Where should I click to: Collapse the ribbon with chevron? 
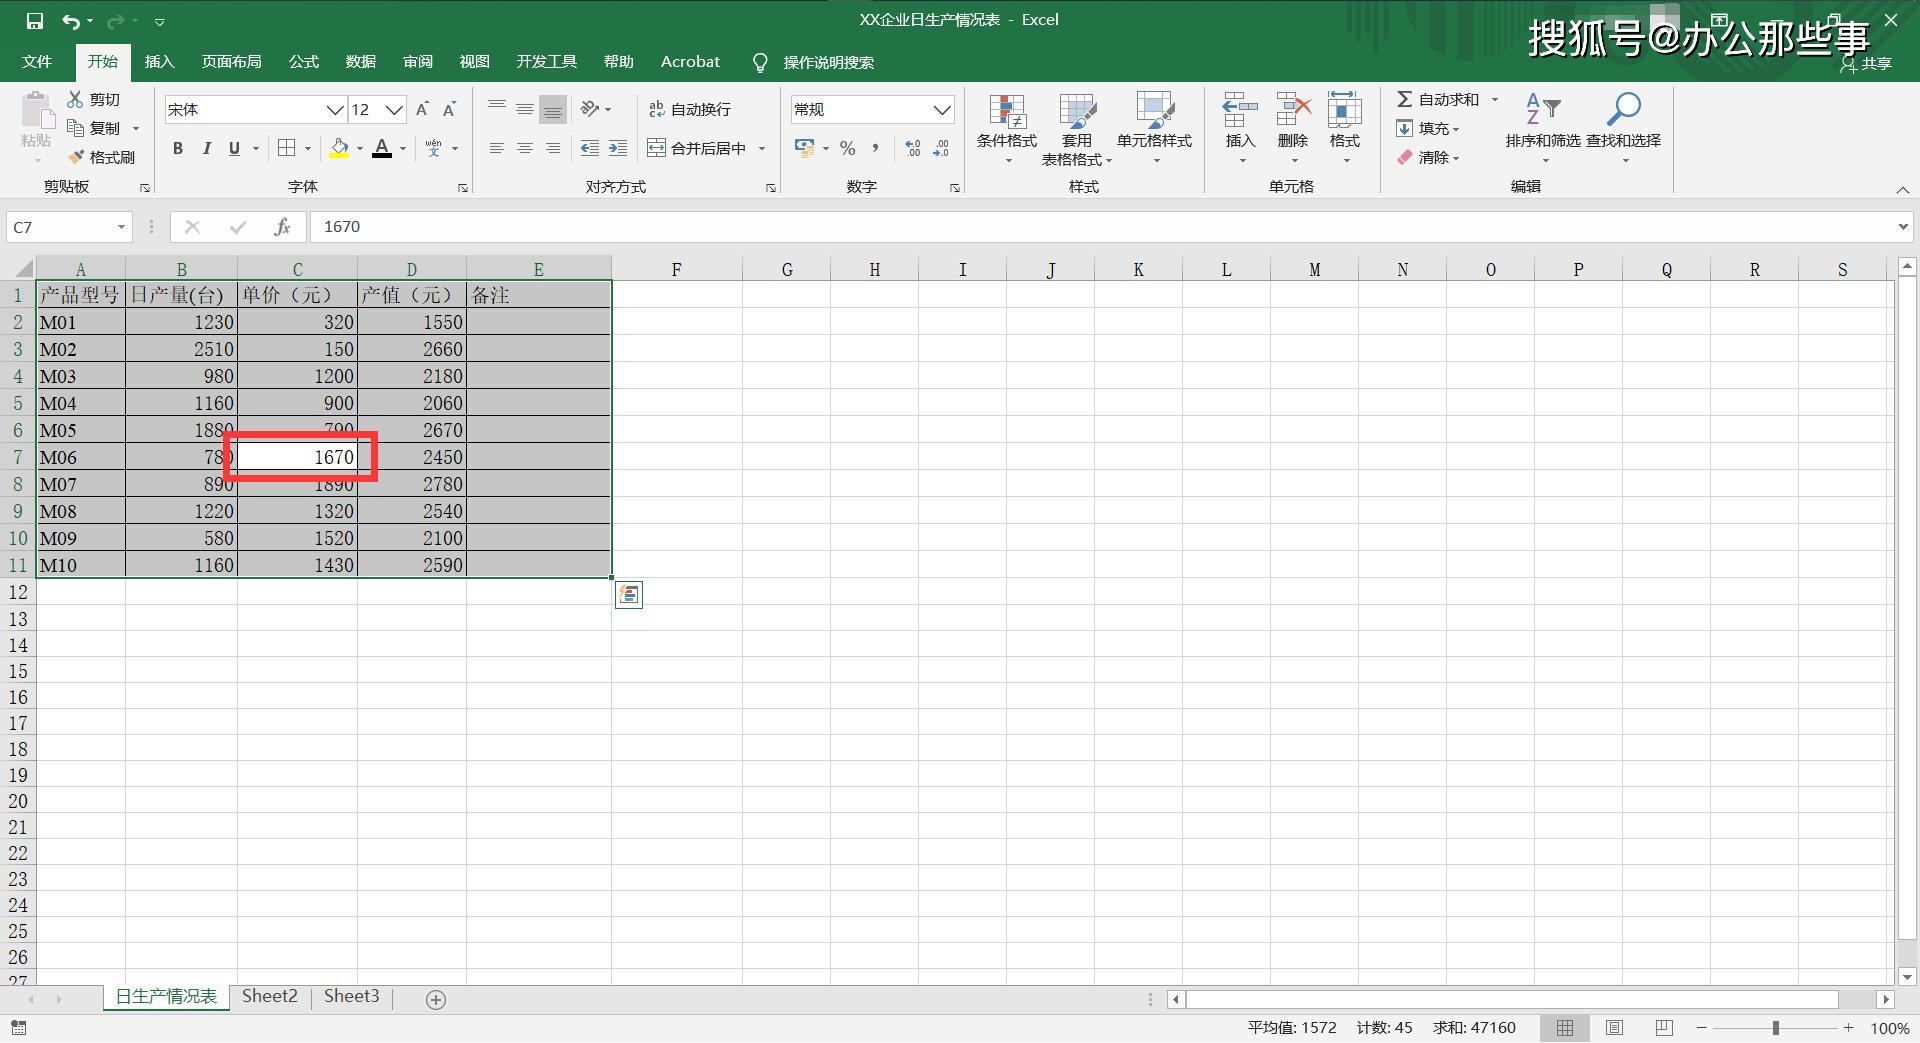point(1902,189)
